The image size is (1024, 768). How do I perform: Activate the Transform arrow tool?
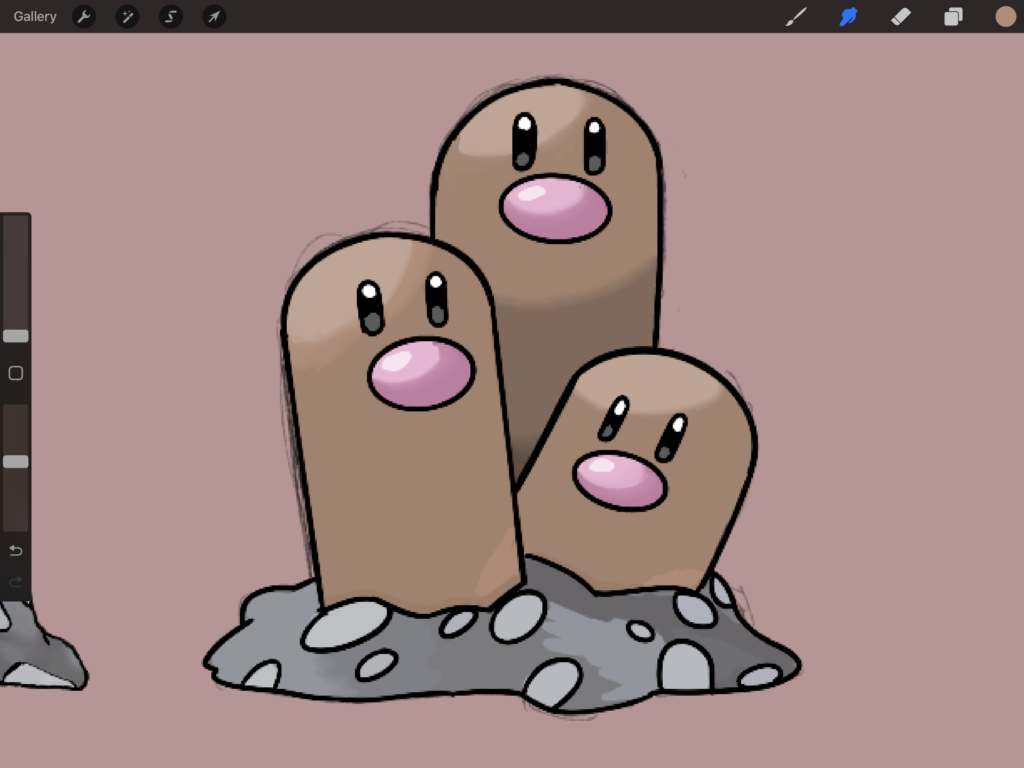point(214,16)
